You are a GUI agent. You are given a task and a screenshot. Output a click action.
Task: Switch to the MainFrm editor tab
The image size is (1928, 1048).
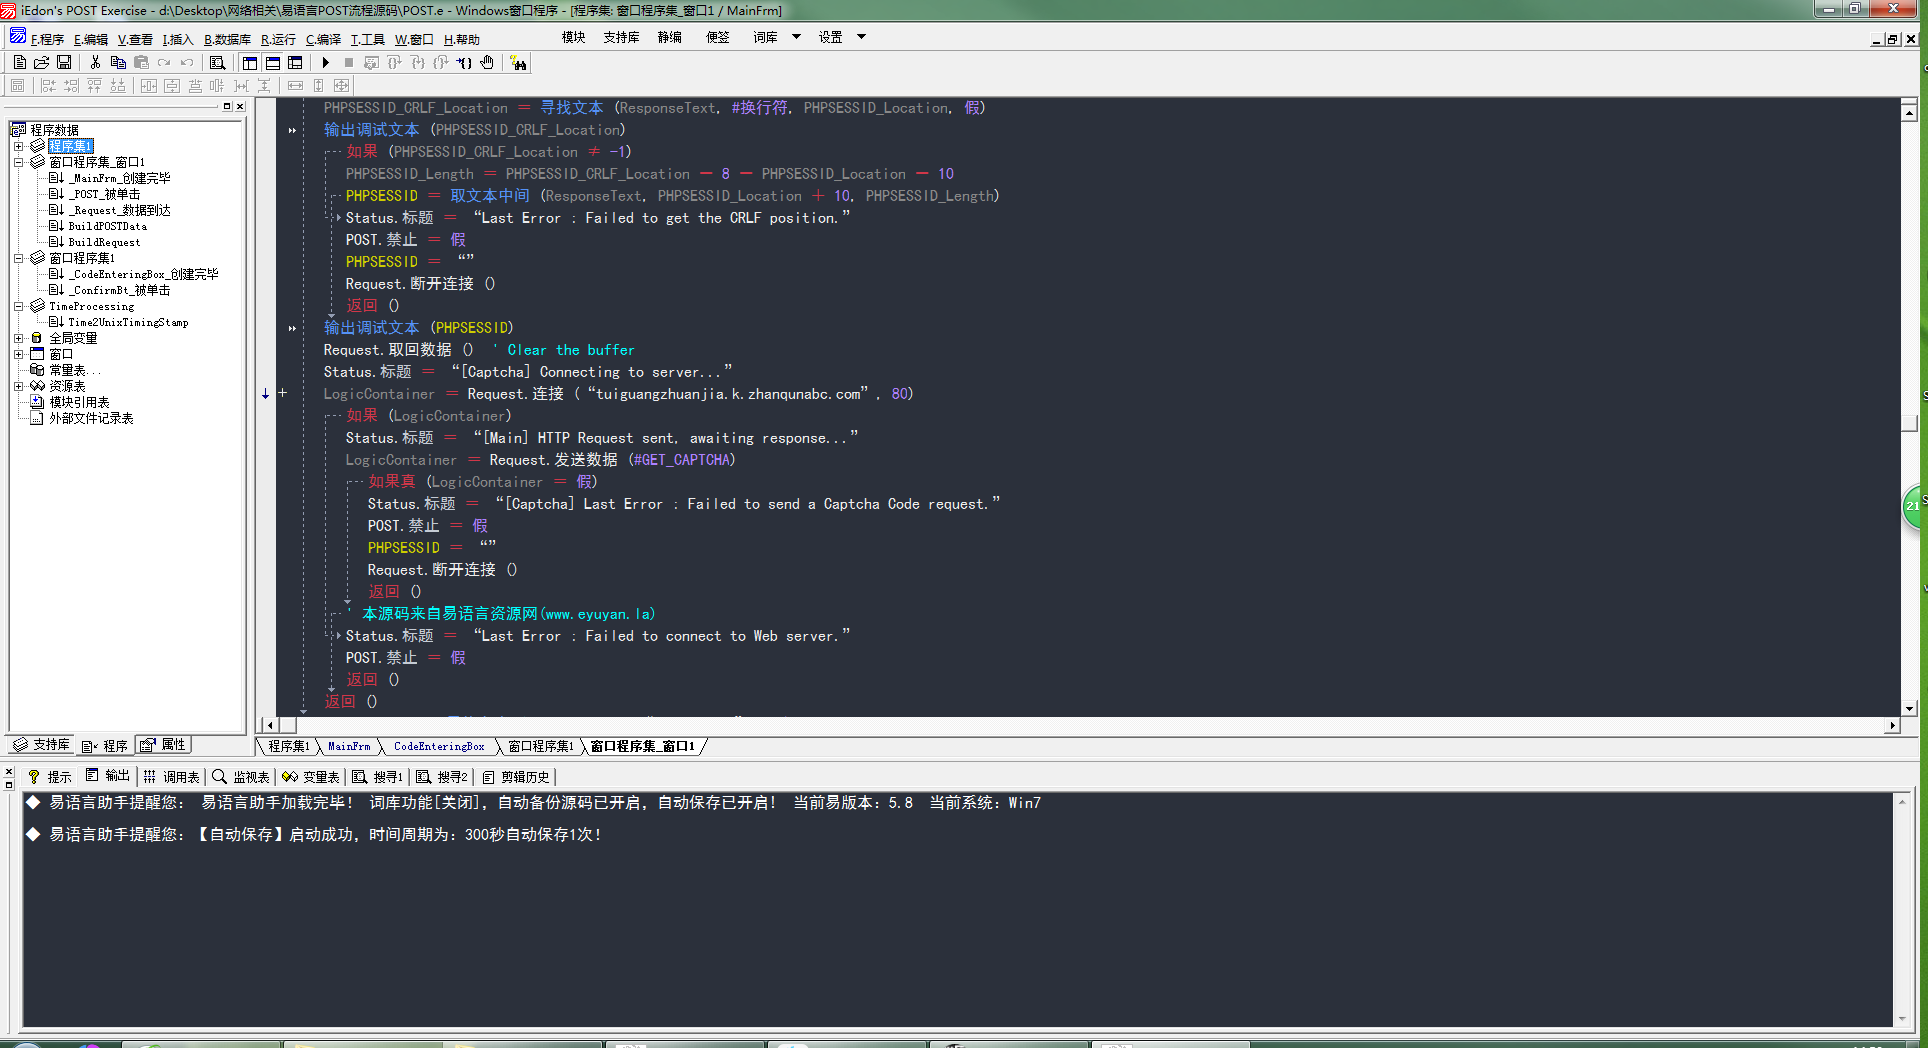(x=349, y=746)
